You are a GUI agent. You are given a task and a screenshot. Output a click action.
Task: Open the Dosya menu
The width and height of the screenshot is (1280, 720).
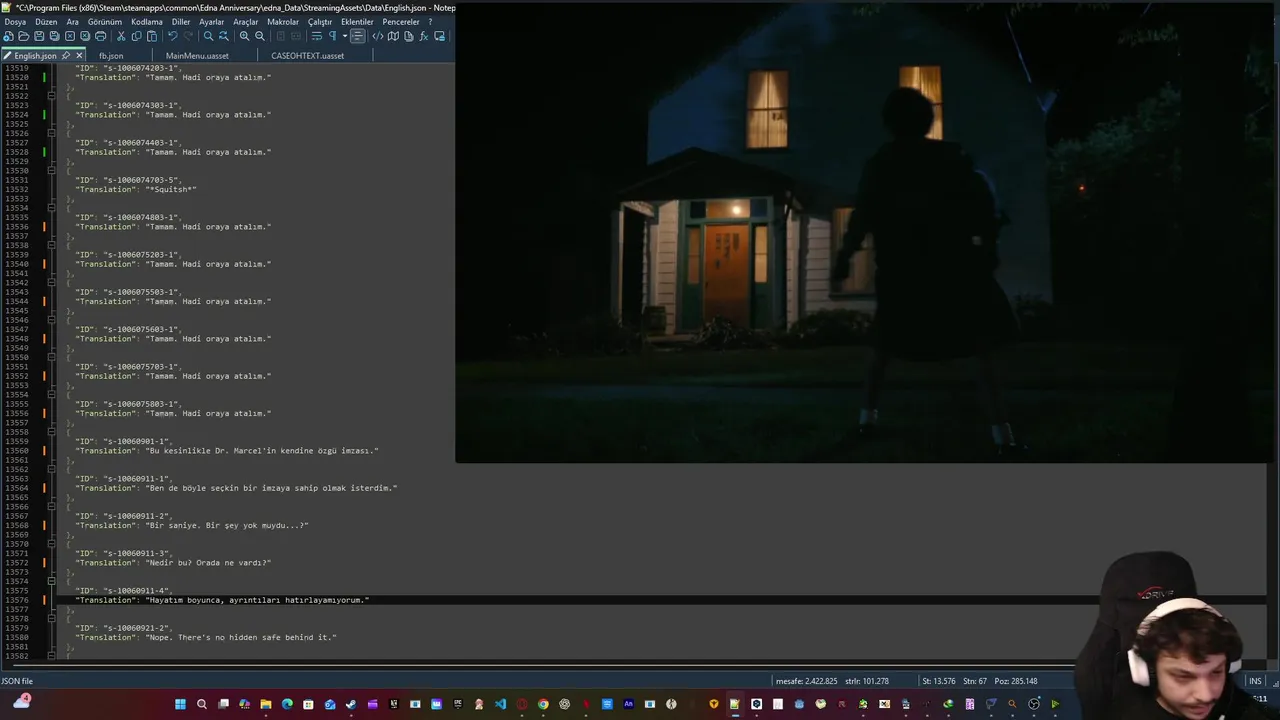(15, 22)
